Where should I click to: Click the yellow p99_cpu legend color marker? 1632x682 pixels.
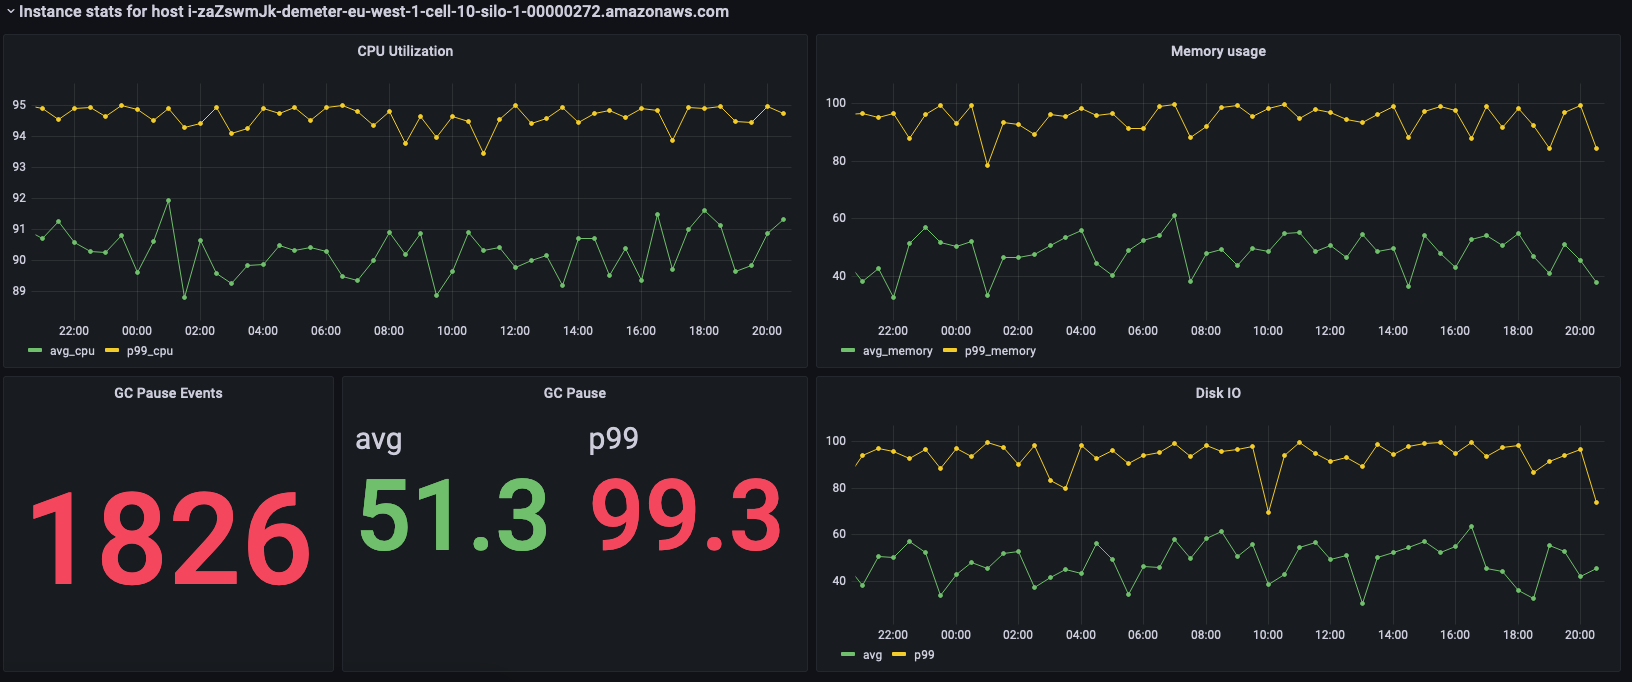[x=112, y=351]
